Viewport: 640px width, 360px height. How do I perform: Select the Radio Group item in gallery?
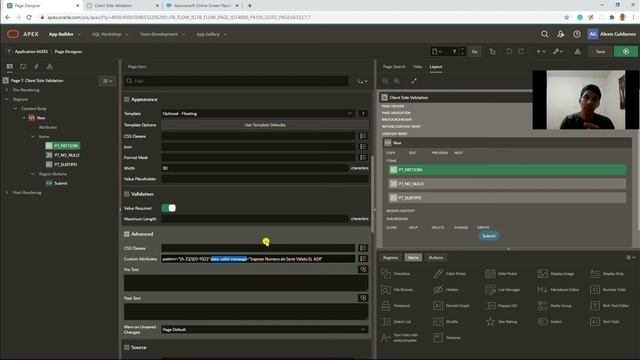pyautogui.click(x=555, y=305)
